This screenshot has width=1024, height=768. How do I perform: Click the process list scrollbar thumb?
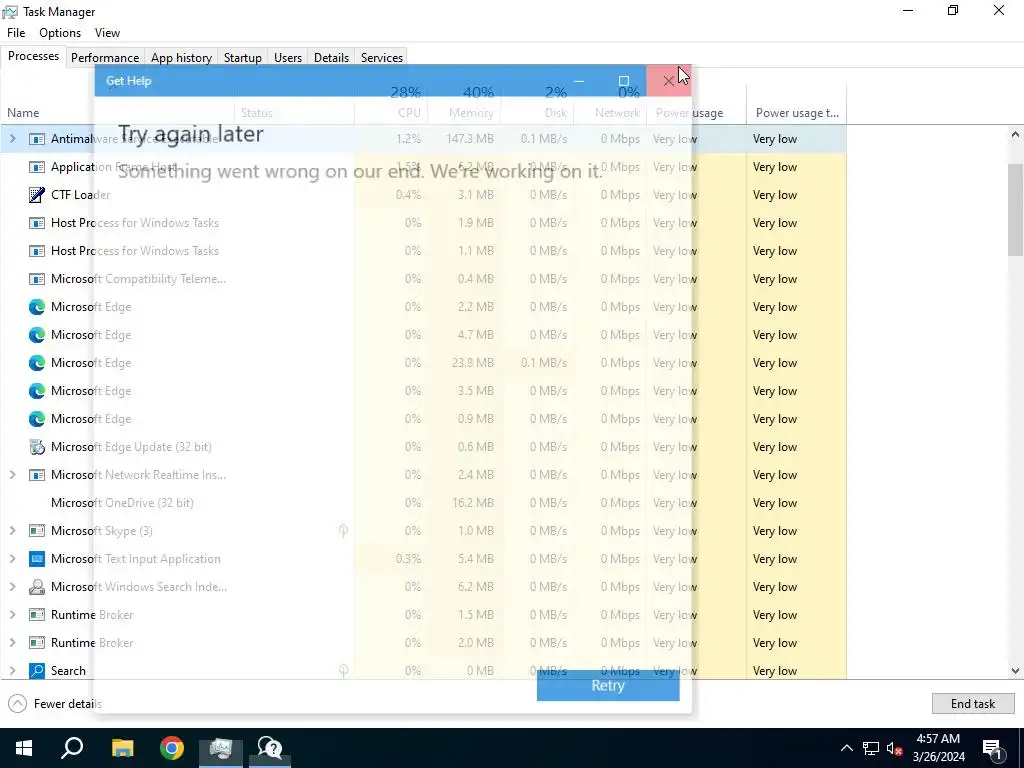pyautogui.click(x=1015, y=209)
